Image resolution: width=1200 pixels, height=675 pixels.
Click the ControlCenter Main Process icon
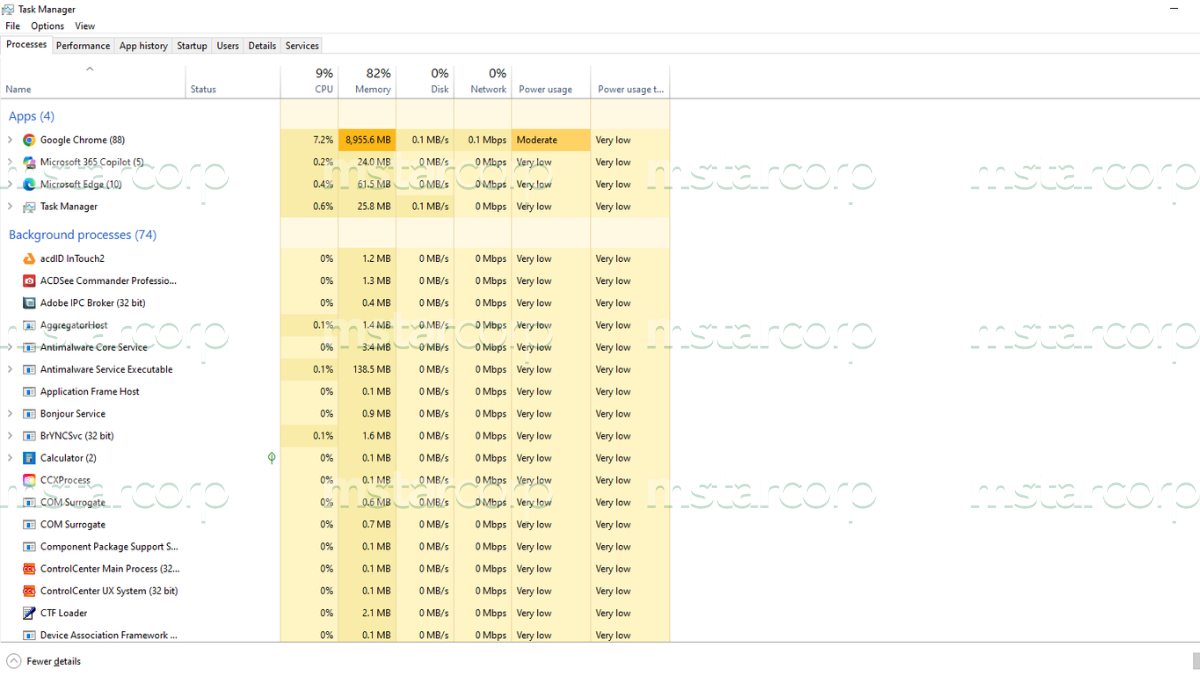29,569
